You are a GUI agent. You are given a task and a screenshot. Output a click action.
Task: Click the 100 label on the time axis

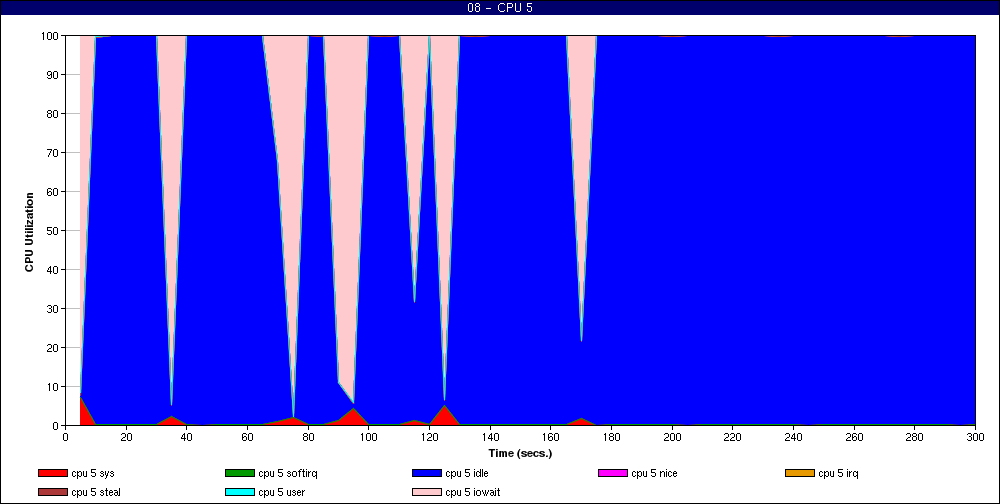pos(369,437)
